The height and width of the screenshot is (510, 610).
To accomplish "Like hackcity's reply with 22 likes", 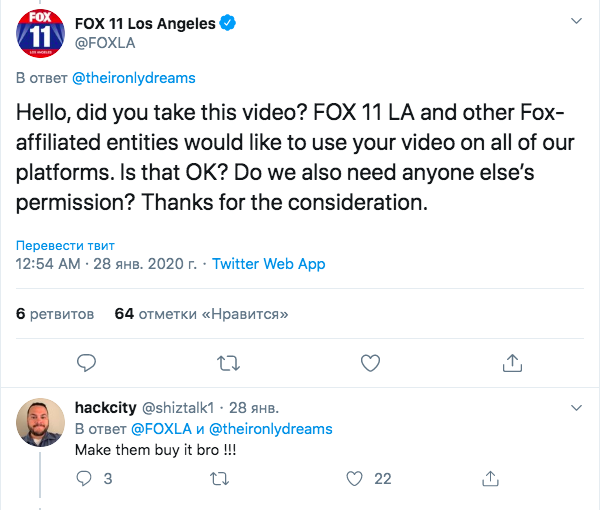I will 352,479.
